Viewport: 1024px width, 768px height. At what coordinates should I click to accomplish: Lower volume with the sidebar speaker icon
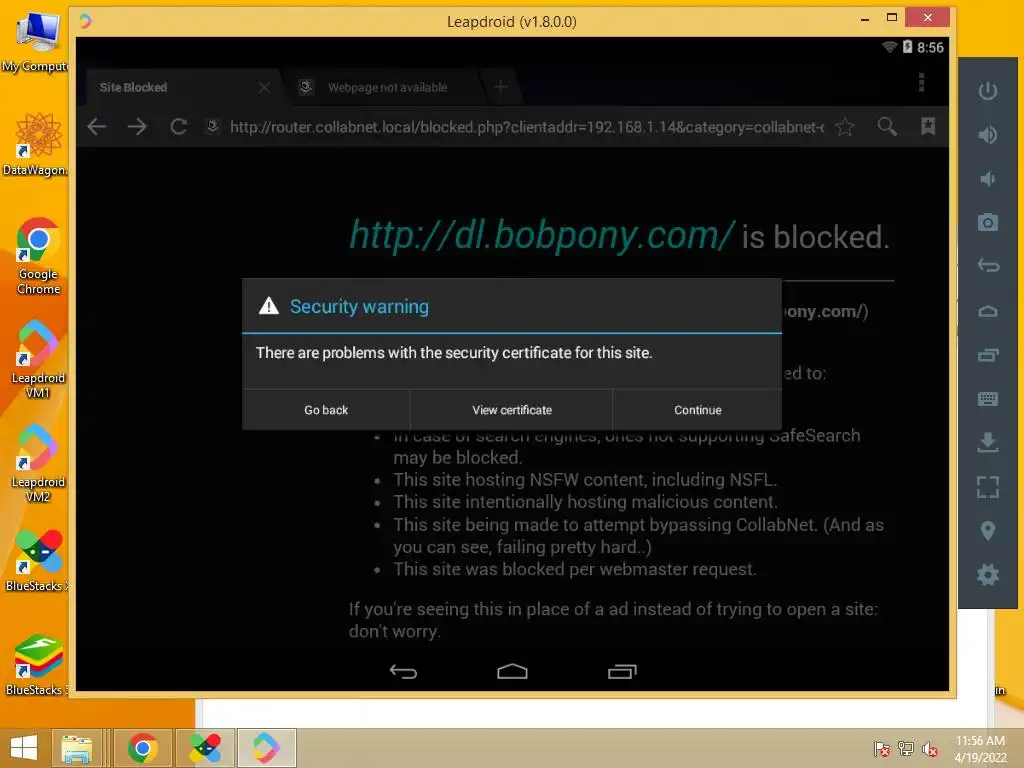tap(987, 178)
